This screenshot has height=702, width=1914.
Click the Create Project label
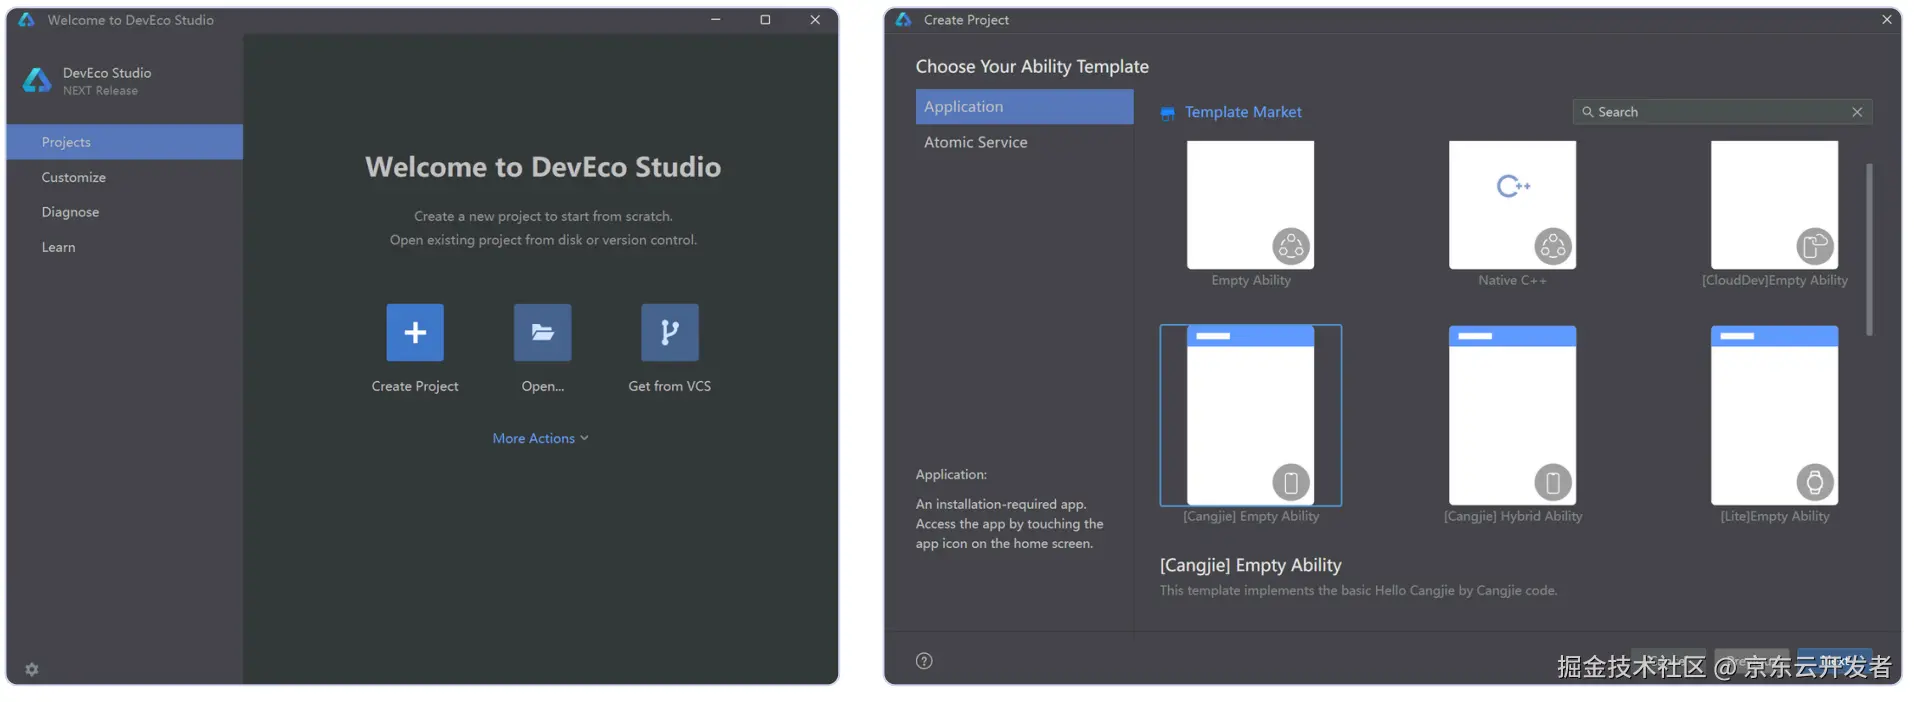point(415,386)
